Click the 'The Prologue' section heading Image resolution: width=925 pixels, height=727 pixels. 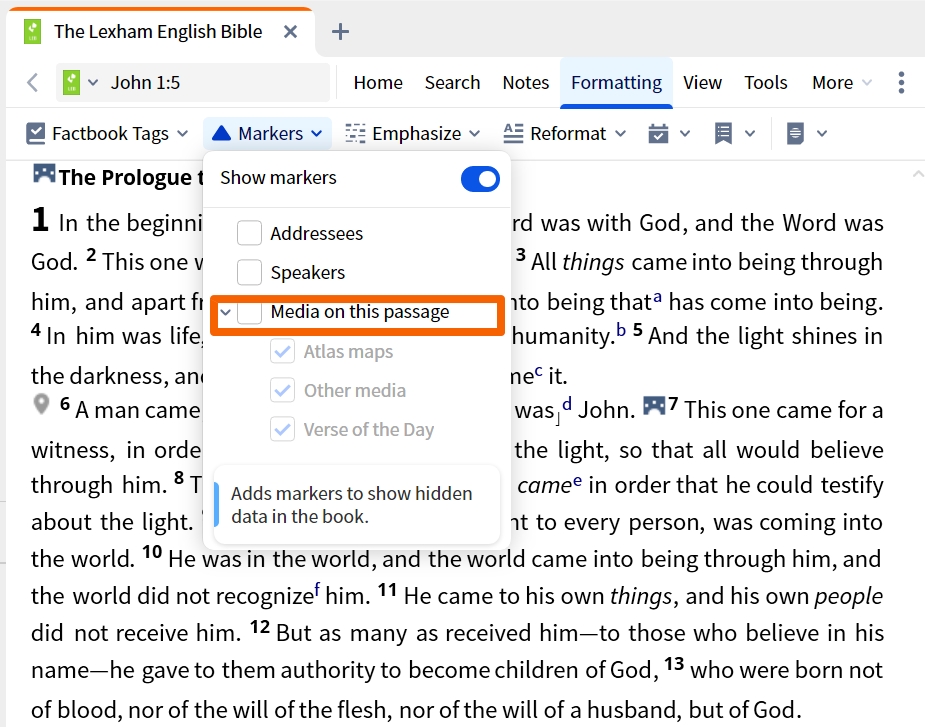click(131, 177)
